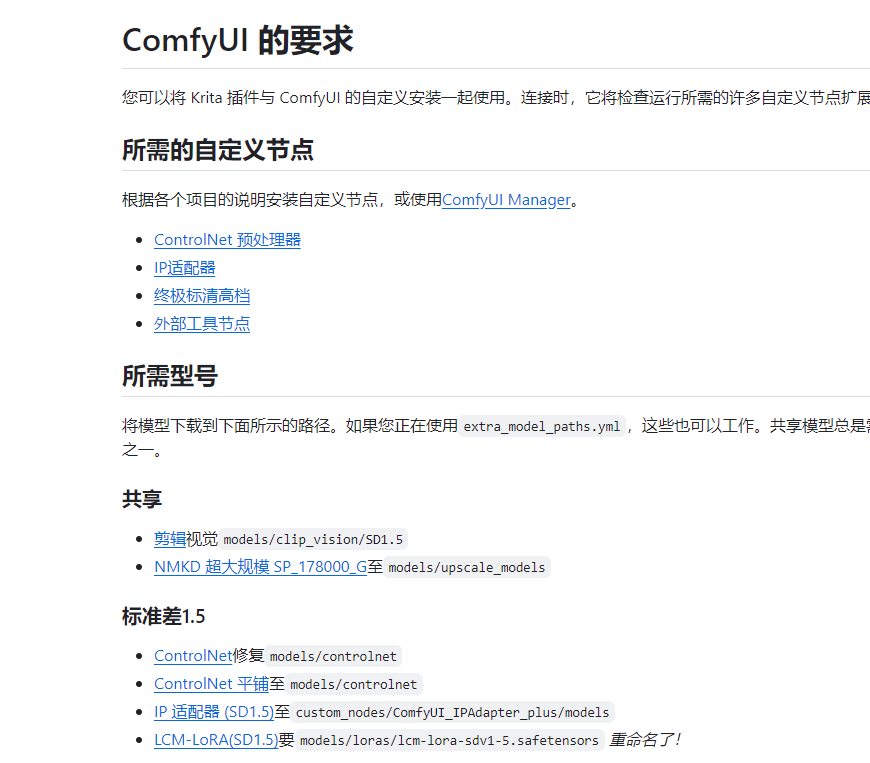Click the custom_nodes/ComfyUI_IPAdapter_plus/models path

pyautogui.click(x=452, y=713)
